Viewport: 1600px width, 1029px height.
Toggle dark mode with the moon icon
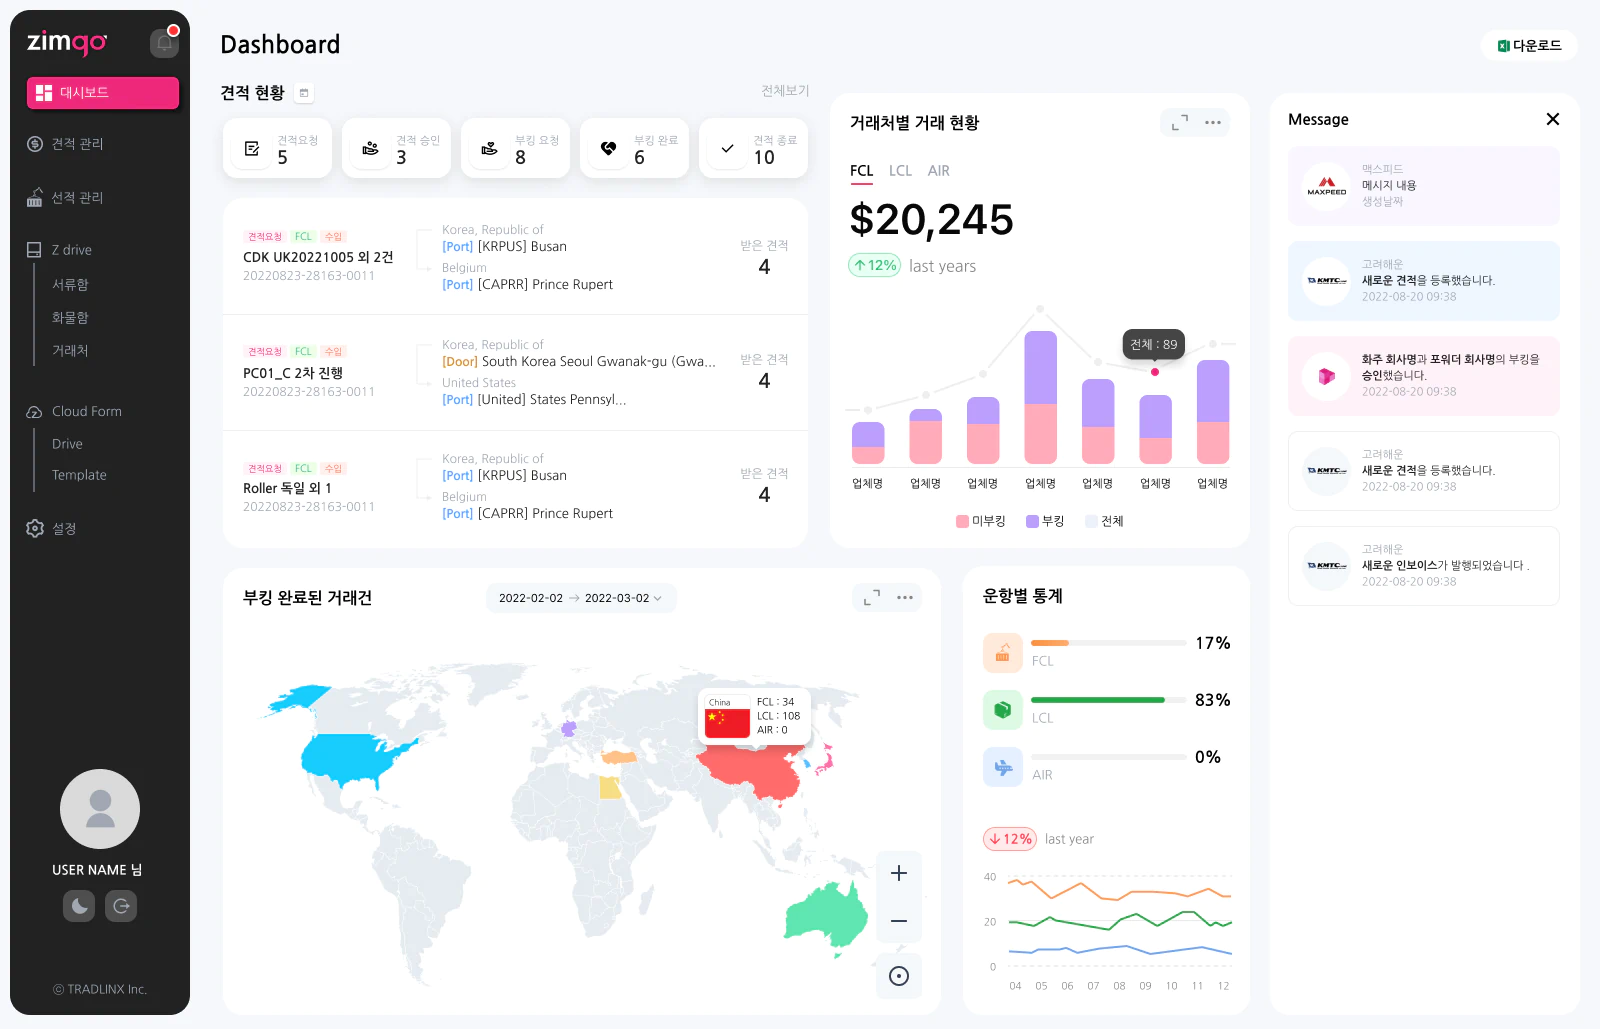coord(78,906)
